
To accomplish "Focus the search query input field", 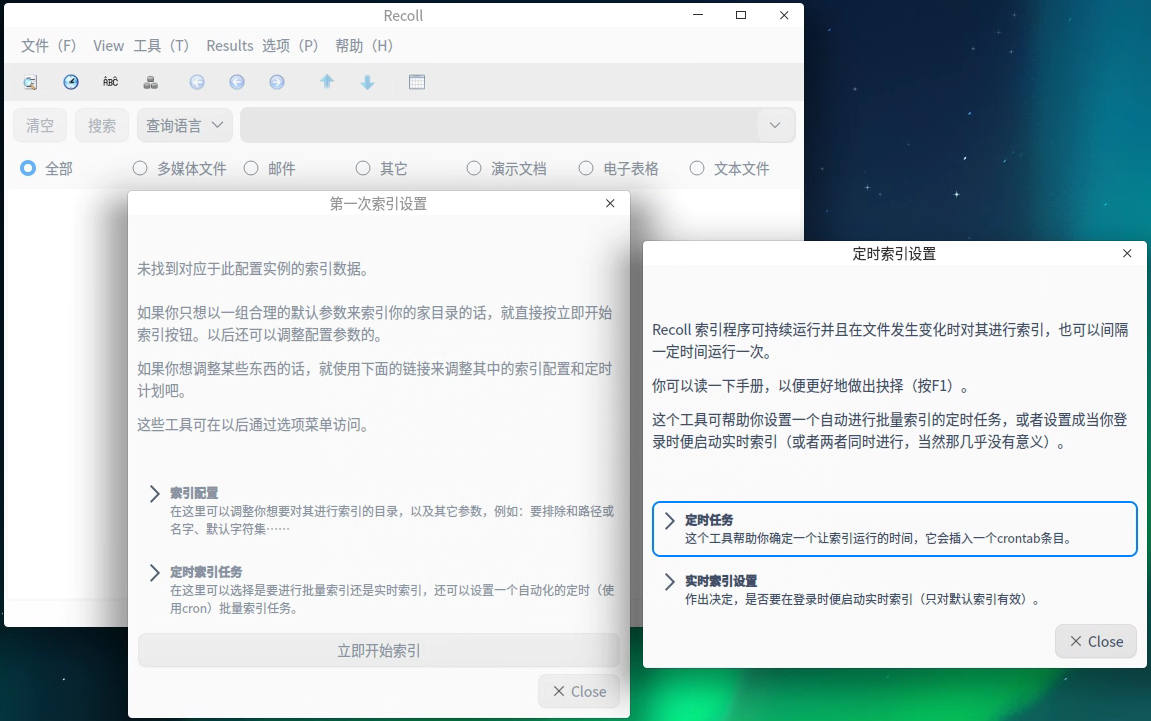I will [501, 126].
